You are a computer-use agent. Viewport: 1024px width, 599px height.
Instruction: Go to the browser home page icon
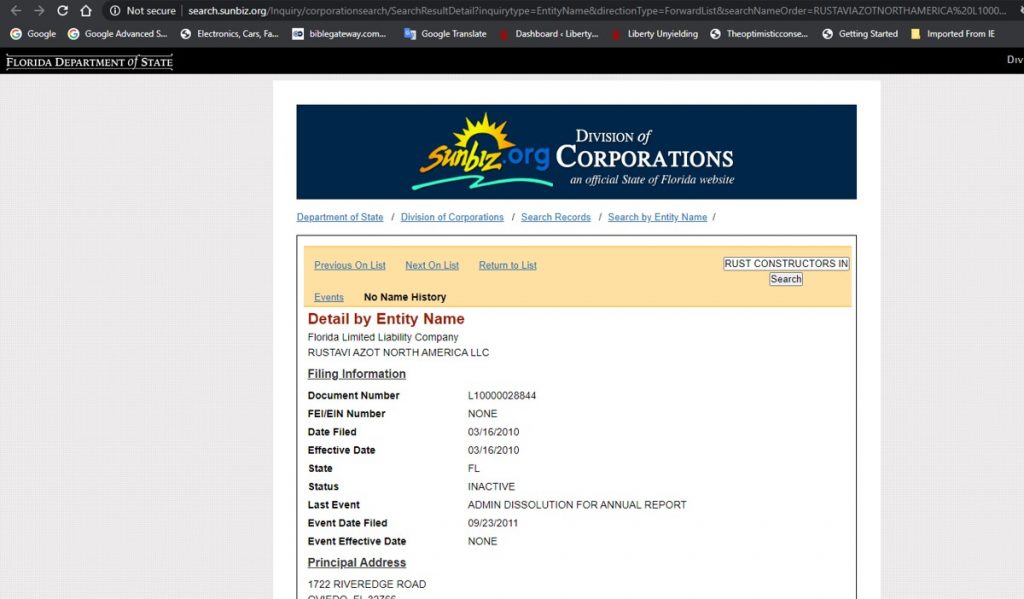[86, 10]
